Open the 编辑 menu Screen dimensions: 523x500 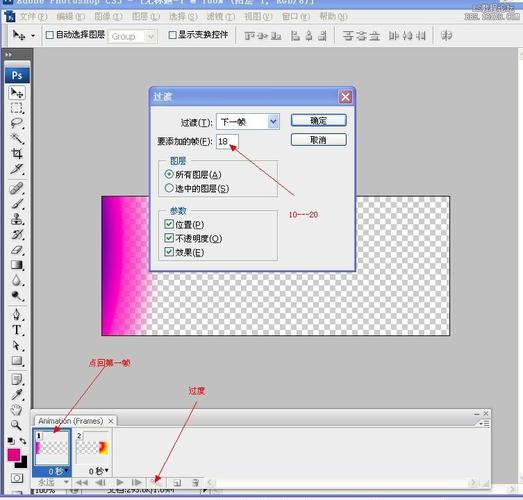pos(70,16)
